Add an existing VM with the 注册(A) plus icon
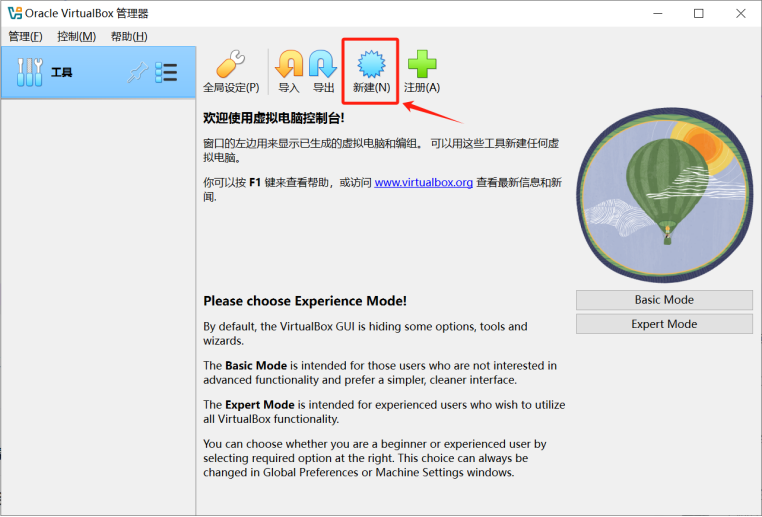This screenshot has width=762, height=517. coord(422,71)
